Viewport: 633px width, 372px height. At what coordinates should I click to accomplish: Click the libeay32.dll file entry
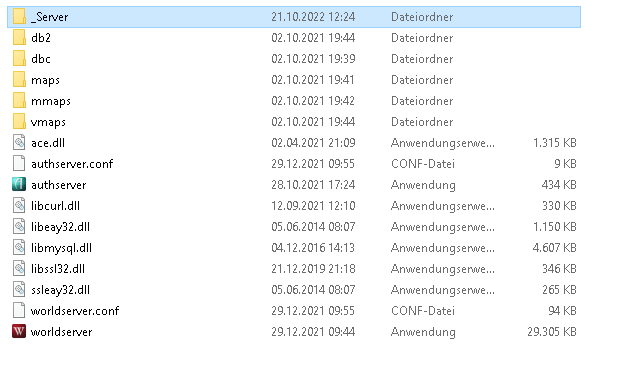coord(294,227)
